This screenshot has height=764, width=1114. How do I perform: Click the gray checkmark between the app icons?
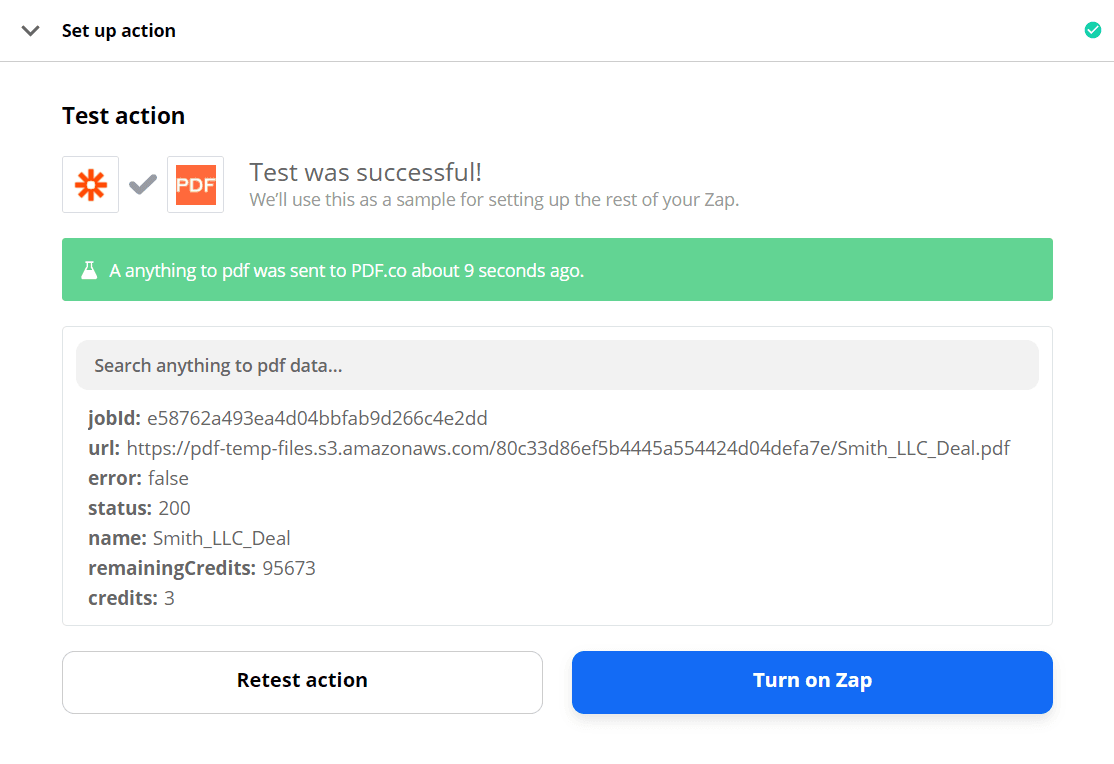(x=142, y=184)
